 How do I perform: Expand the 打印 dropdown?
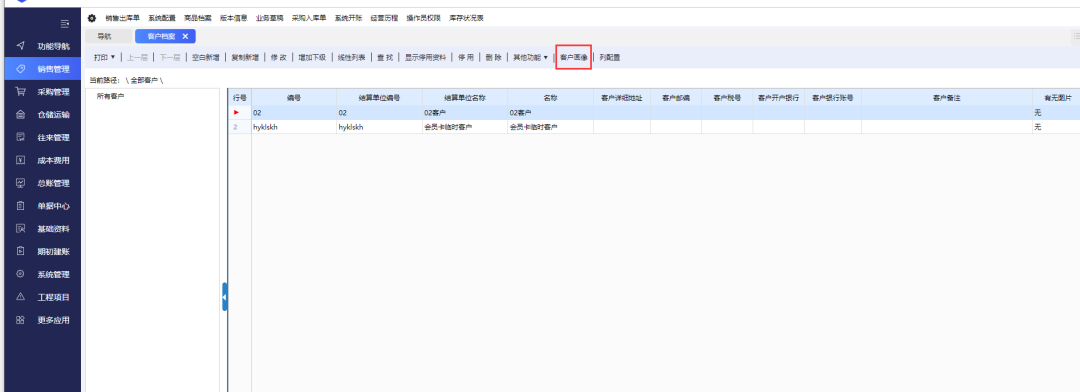tap(104, 57)
